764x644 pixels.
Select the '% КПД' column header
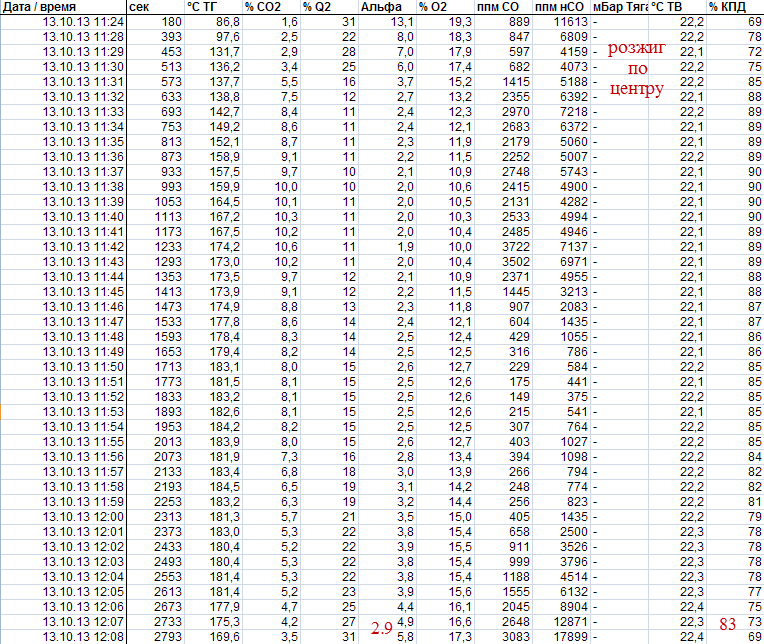click(725, 7)
